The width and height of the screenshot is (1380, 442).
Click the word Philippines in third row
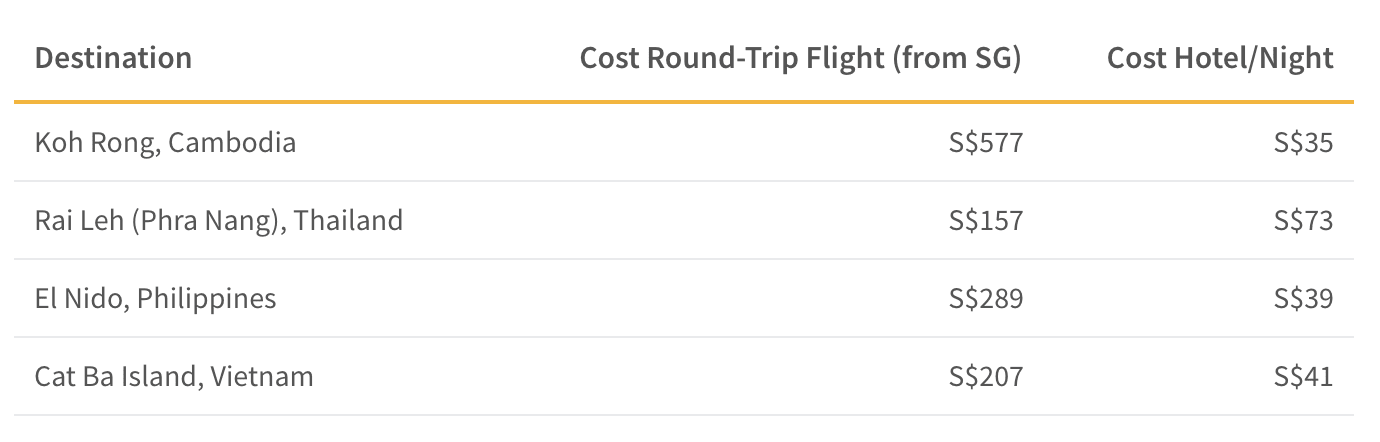point(207,298)
